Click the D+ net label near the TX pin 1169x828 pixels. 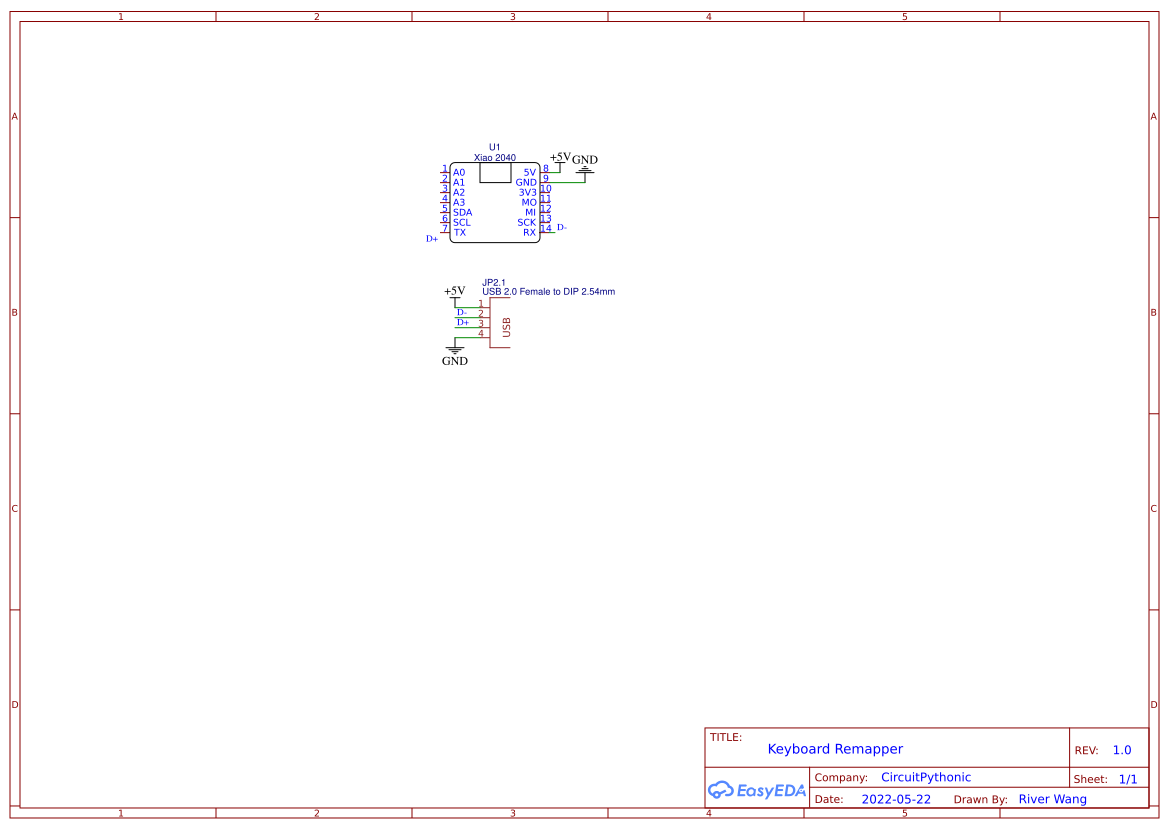431,238
